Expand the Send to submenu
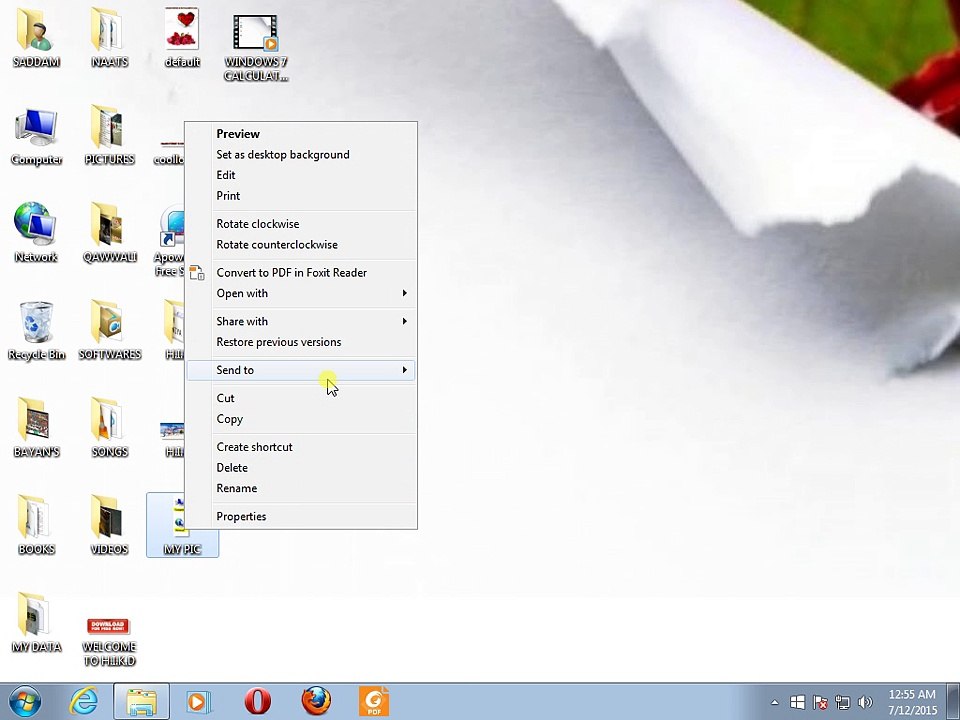 point(301,370)
